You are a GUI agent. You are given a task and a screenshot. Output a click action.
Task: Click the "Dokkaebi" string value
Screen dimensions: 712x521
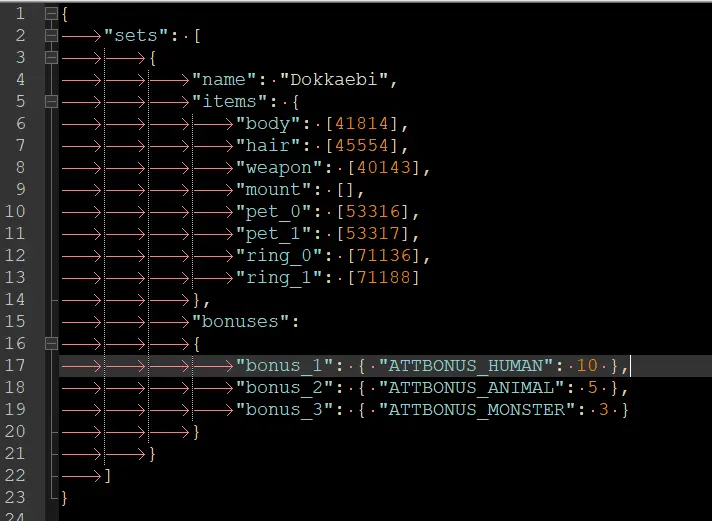click(335, 80)
